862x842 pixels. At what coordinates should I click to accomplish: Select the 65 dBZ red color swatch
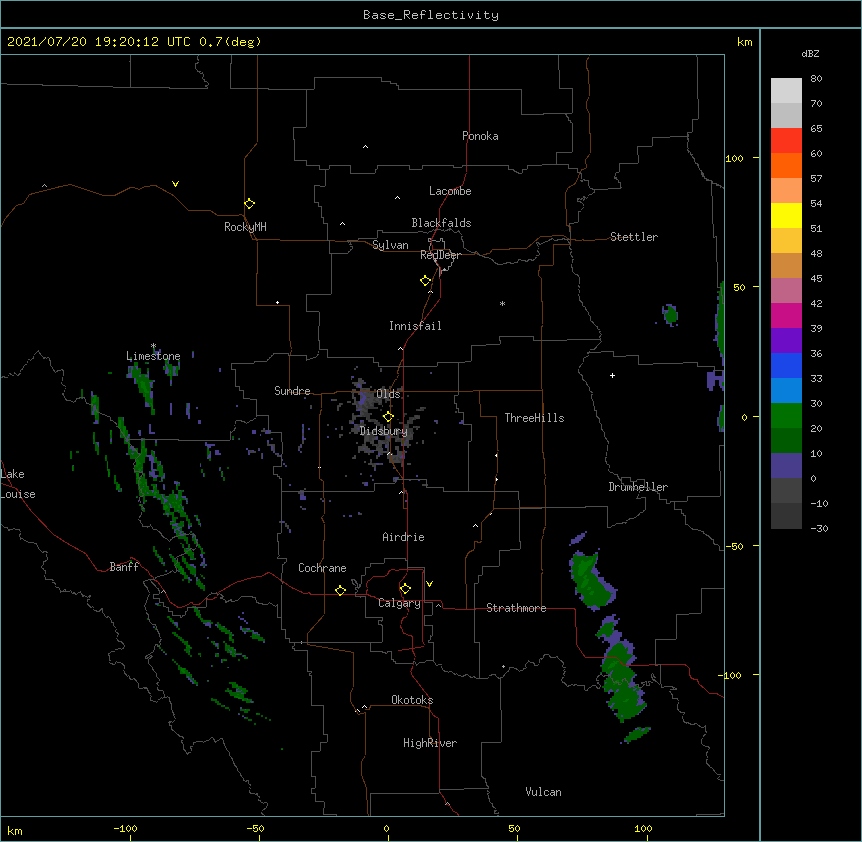786,141
